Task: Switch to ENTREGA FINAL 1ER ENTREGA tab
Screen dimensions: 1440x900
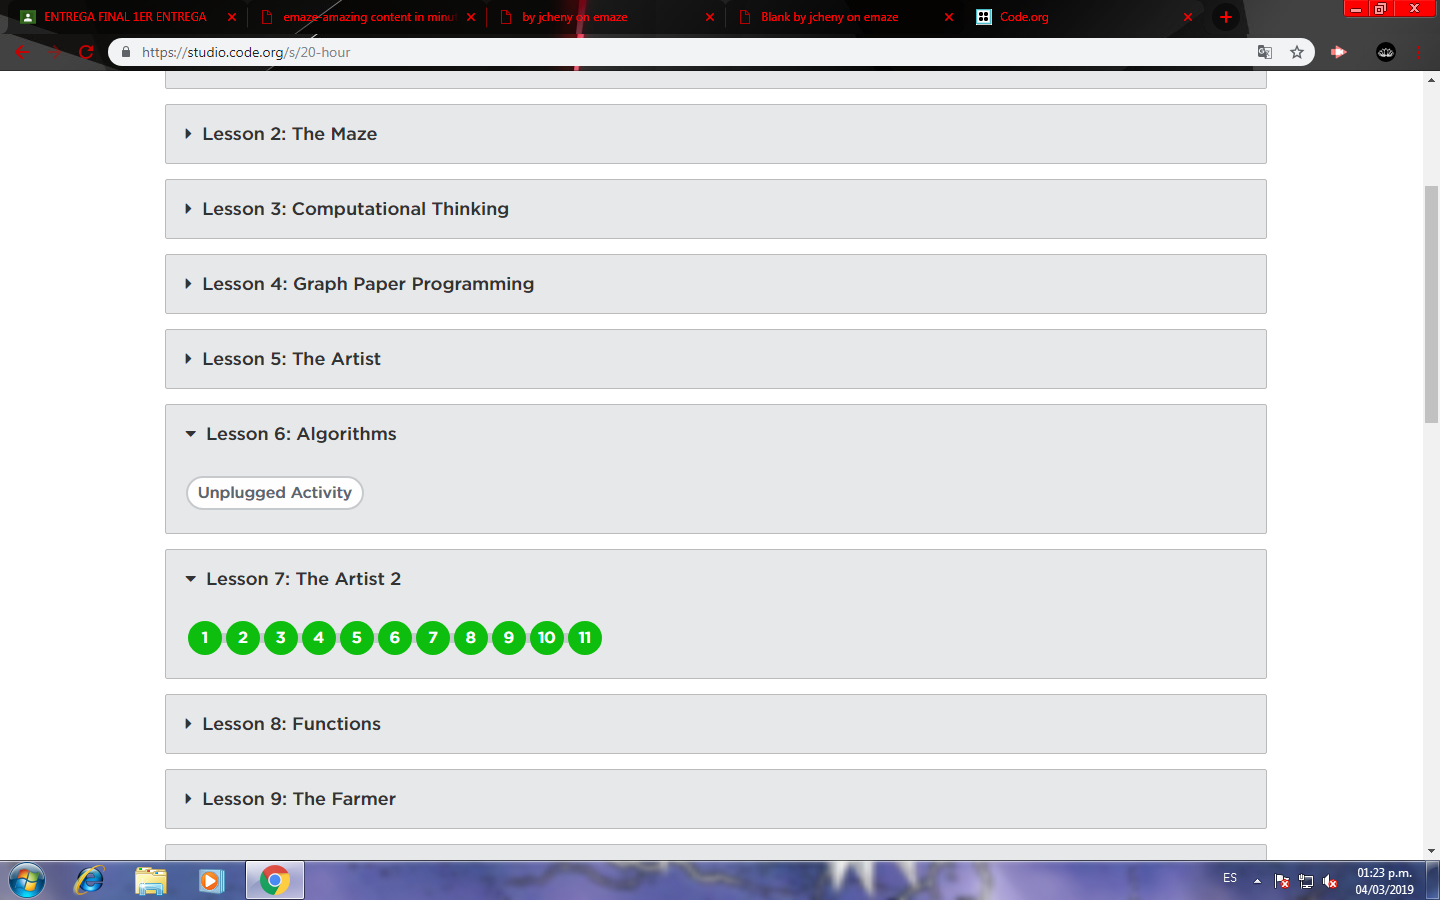Action: tap(125, 17)
